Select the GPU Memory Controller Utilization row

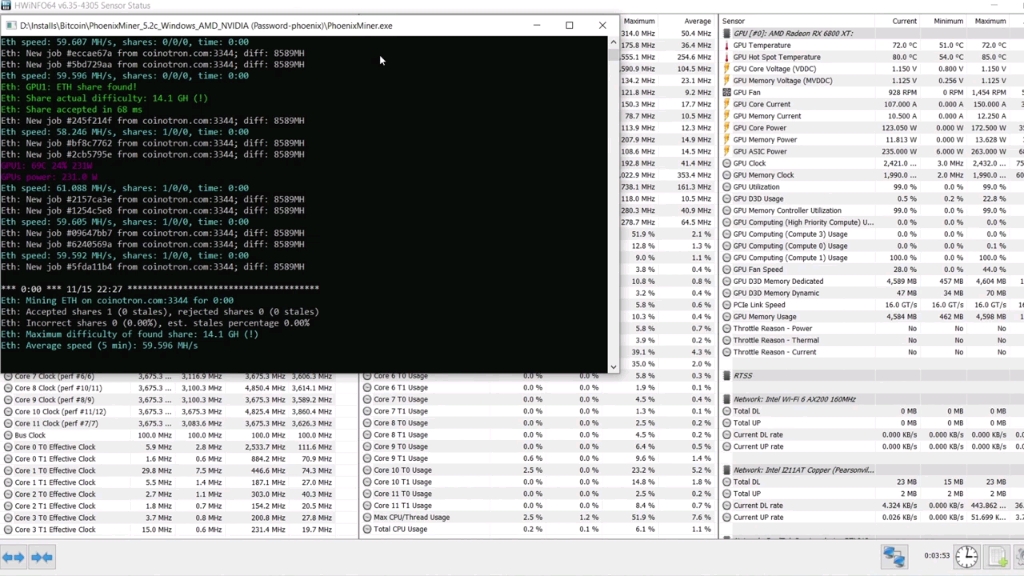tap(872, 210)
